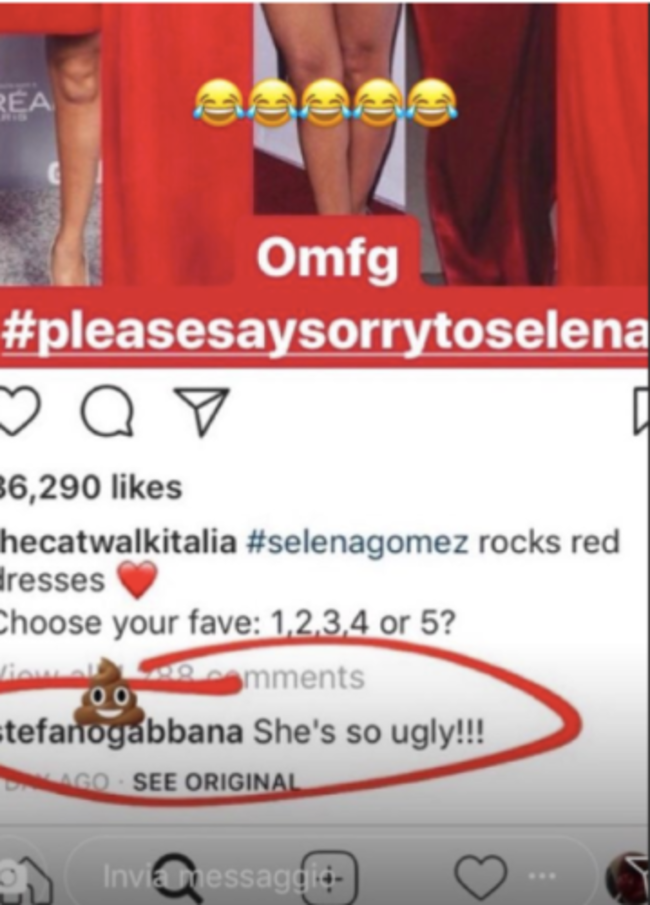Save post with bookmark icon
650x905 pixels.
tap(641, 412)
